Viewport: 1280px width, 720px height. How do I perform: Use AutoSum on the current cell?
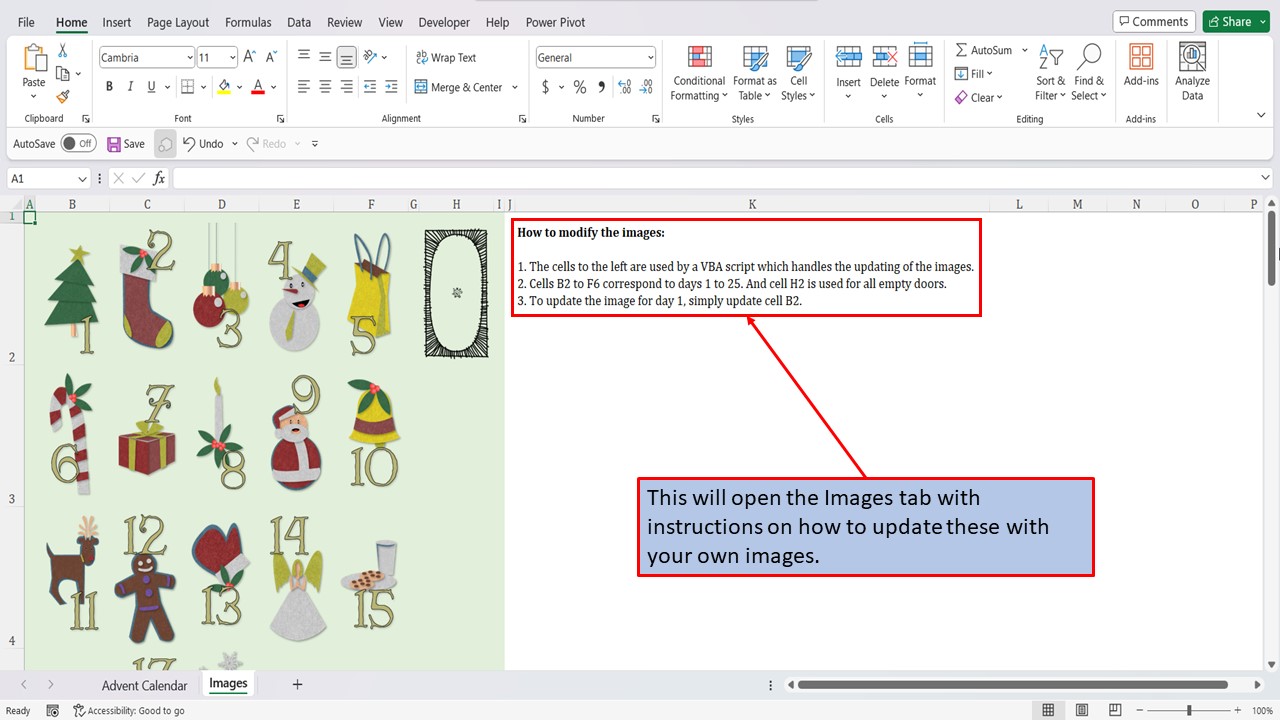pyautogui.click(x=985, y=49)
